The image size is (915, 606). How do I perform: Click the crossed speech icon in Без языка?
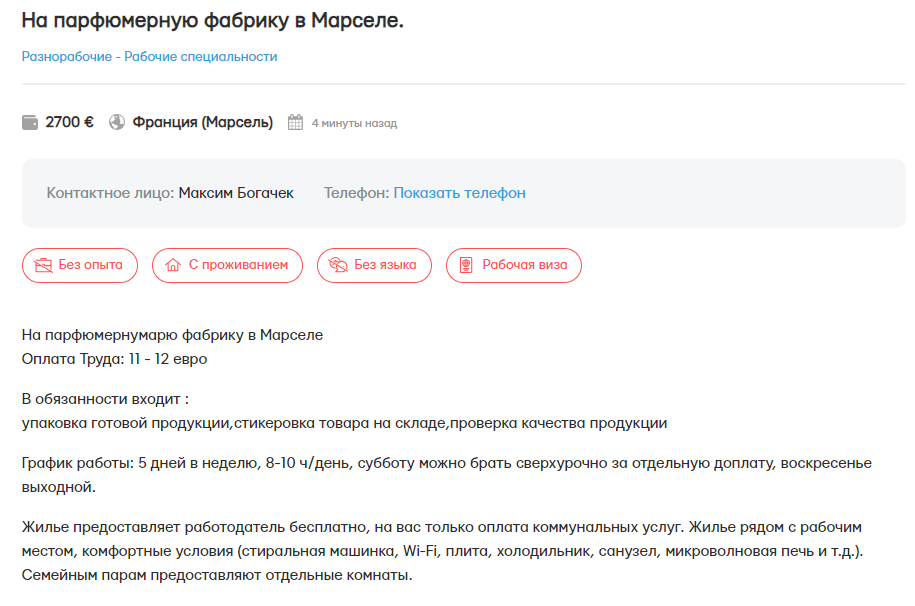[x=338, y=266]
